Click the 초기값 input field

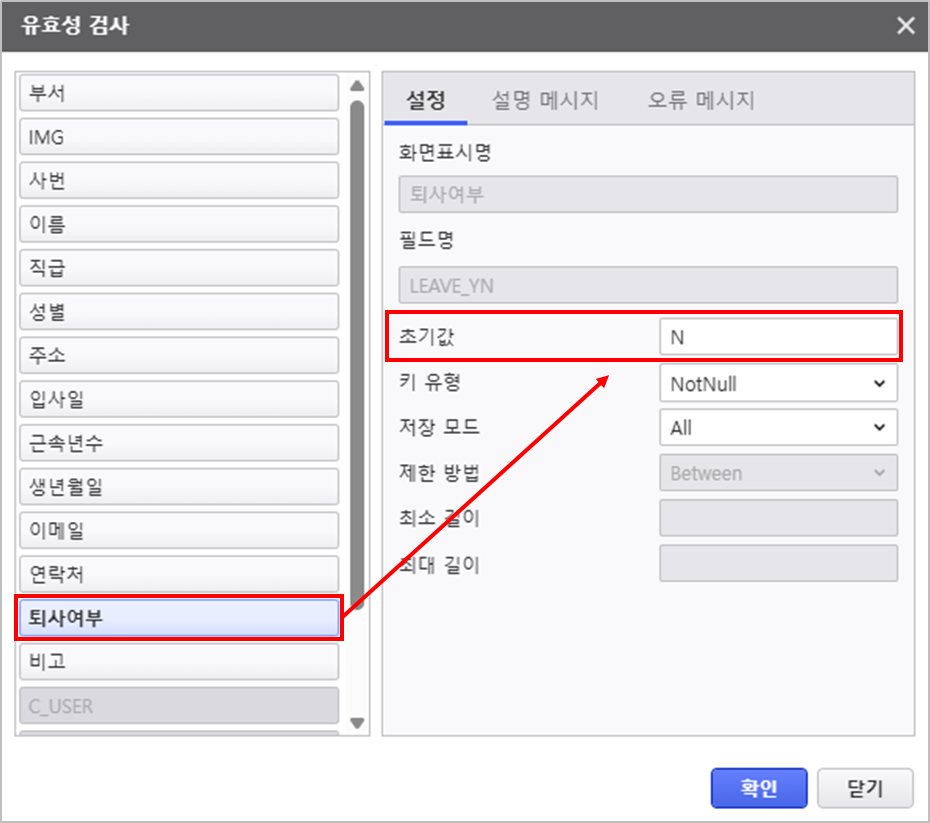[778, 338]
